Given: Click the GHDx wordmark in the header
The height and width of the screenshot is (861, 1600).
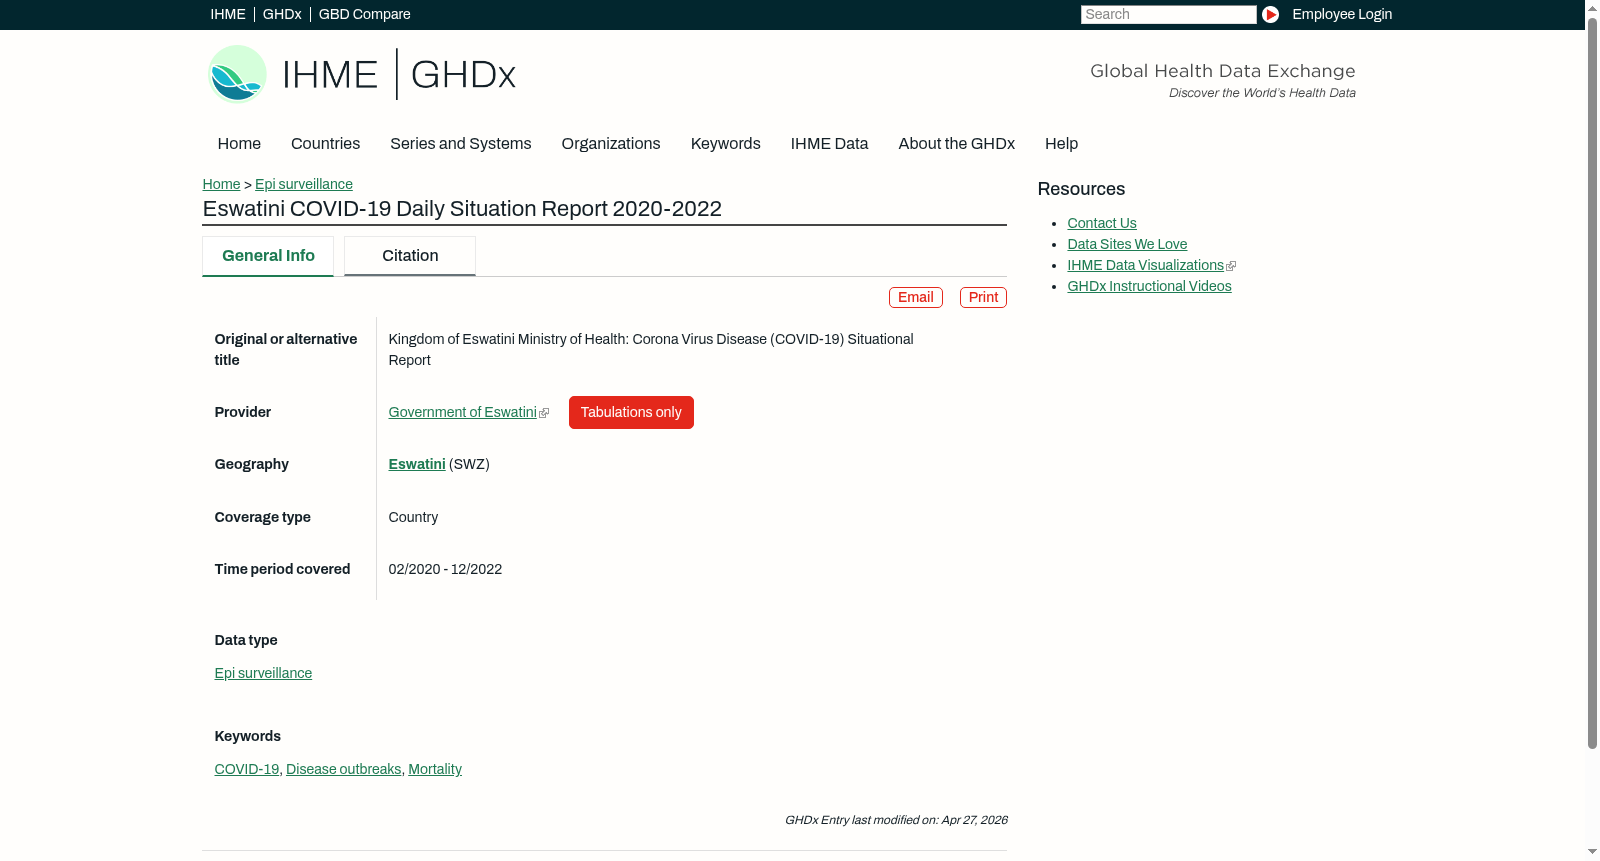Looking at the screenshot, I should 463,75.
